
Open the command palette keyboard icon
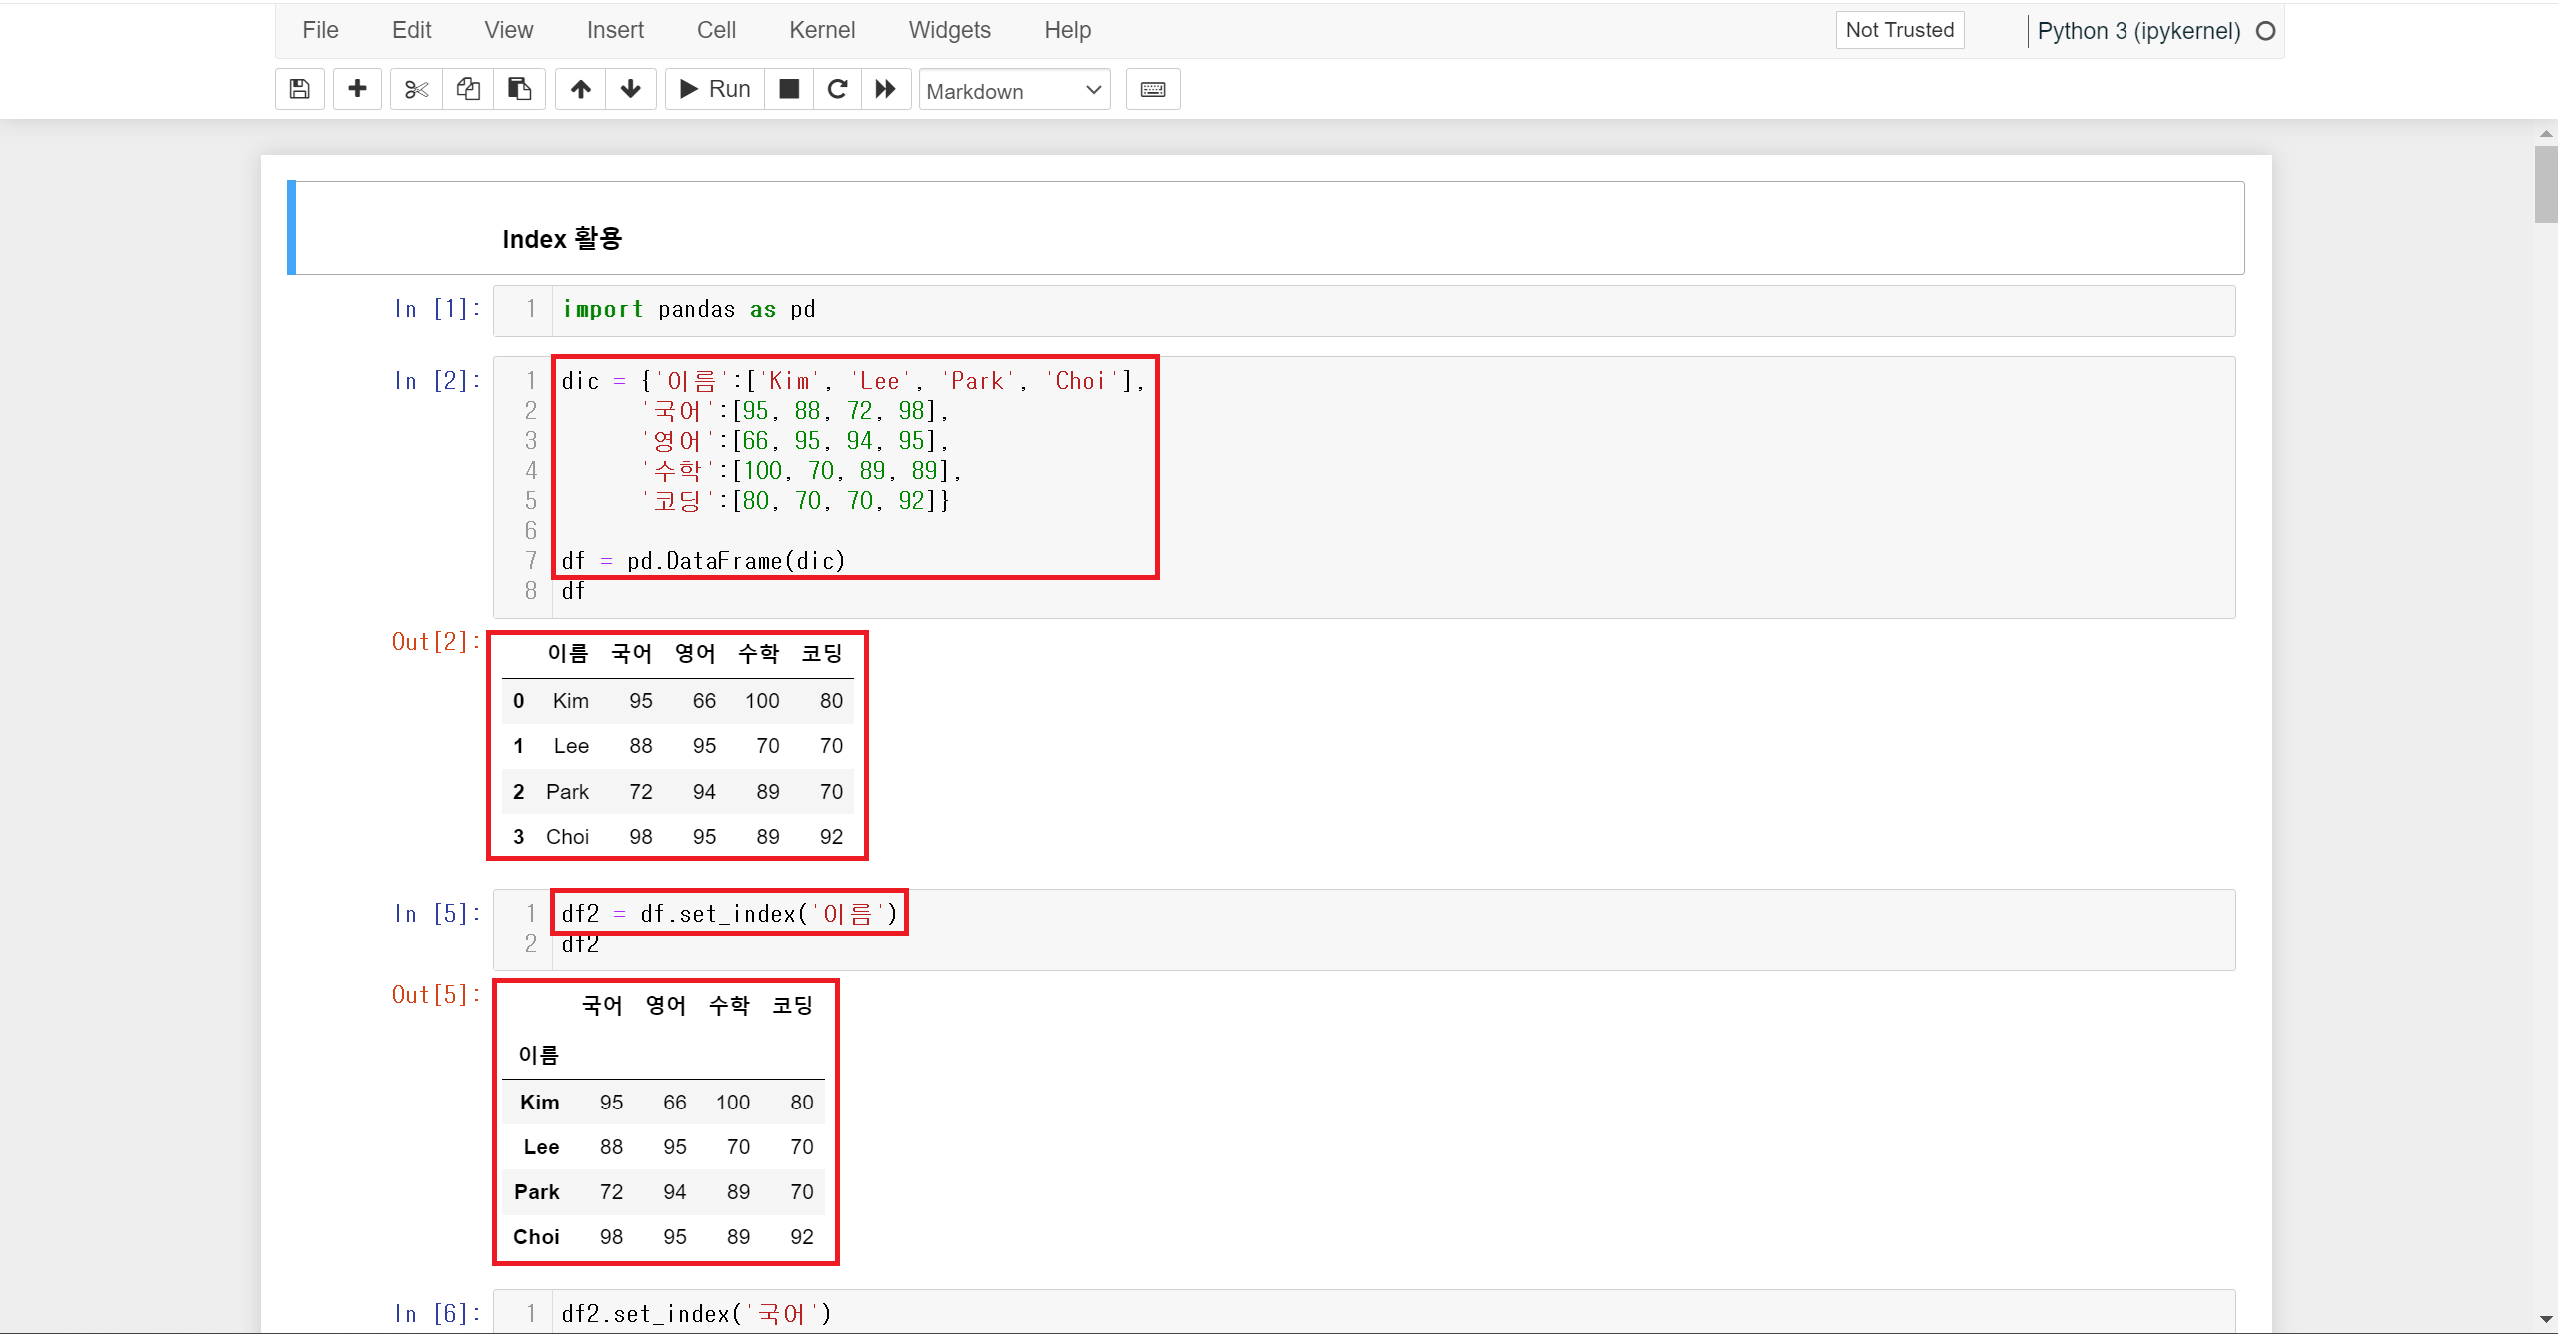pos(1152,89)
